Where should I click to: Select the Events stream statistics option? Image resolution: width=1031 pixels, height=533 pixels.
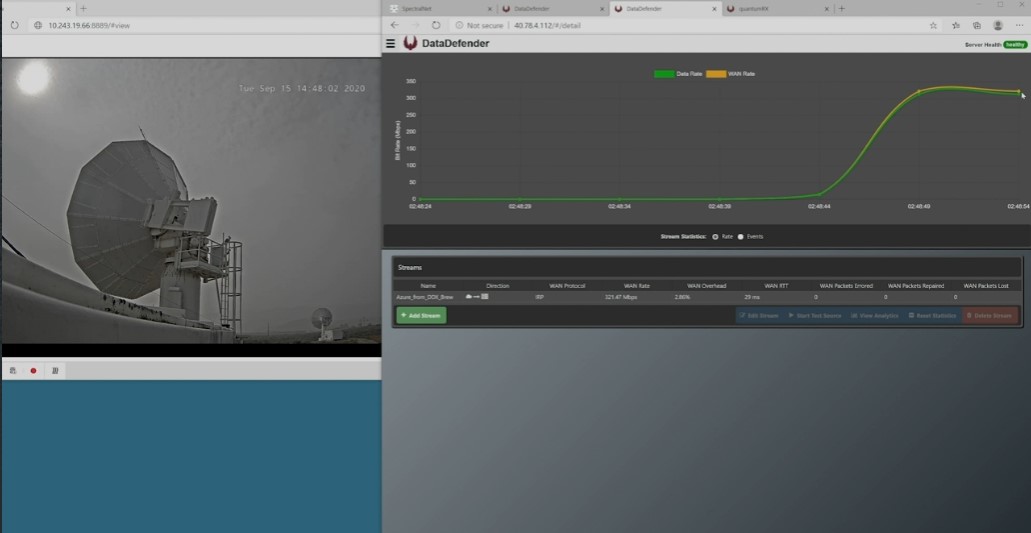pyautogui.click(x=741, y=237)
